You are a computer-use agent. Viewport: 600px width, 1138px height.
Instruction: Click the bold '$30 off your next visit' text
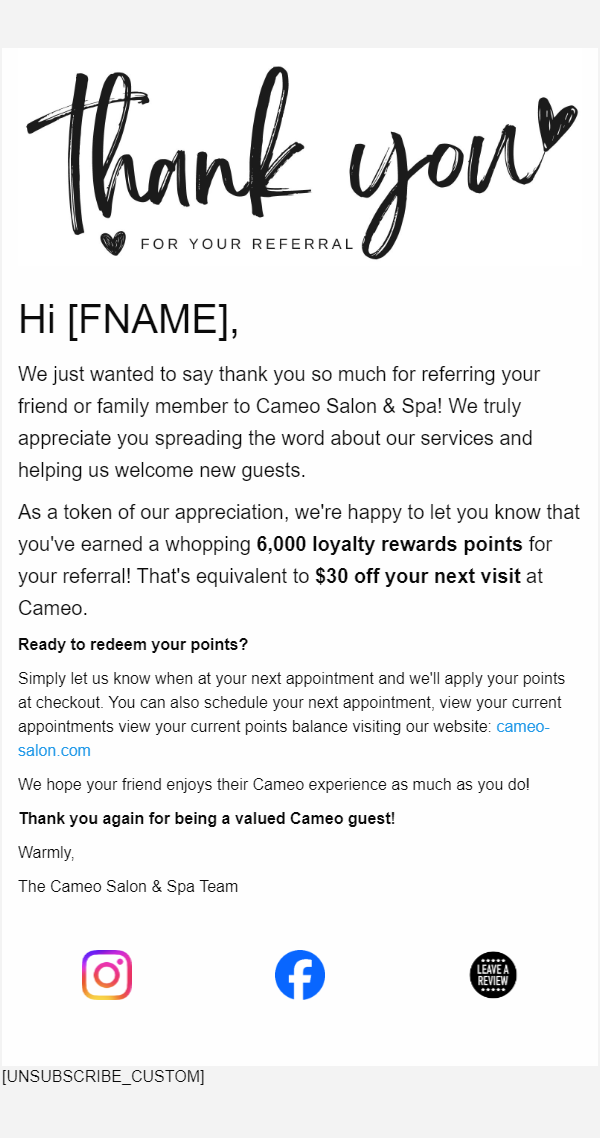click(x=417, y=576)
